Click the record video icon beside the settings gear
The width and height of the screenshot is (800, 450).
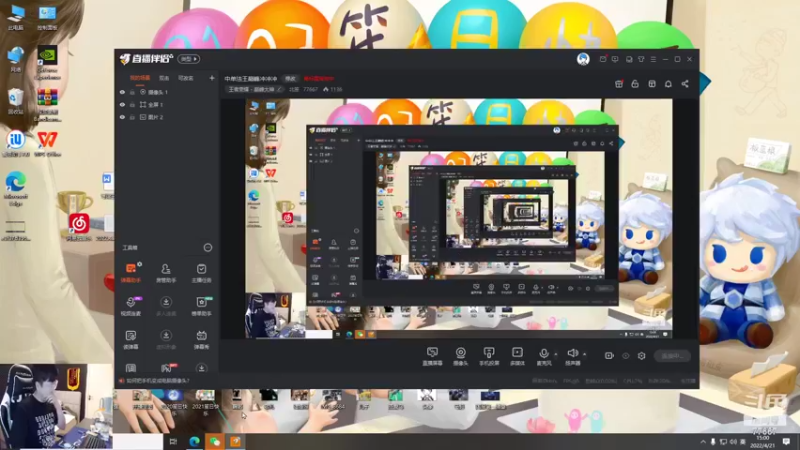[609, 356]
